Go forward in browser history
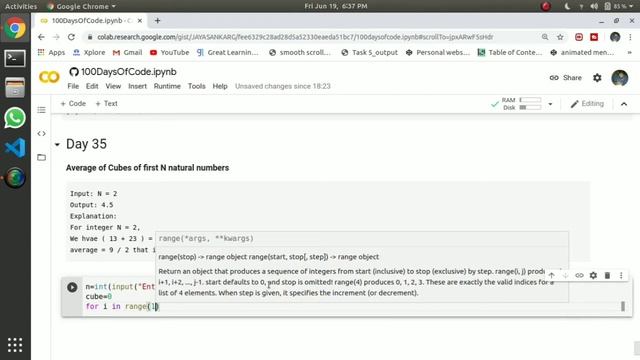 (x=56, y=37)
